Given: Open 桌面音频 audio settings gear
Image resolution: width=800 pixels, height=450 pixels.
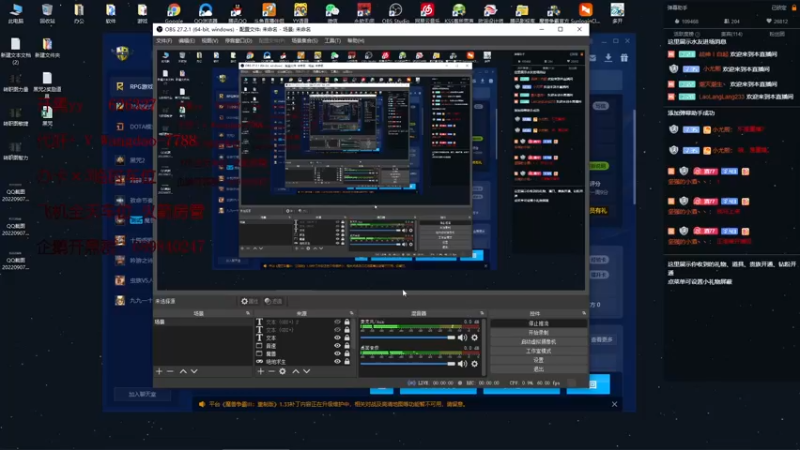Looking at the screenshot, I should pos(474,364).
